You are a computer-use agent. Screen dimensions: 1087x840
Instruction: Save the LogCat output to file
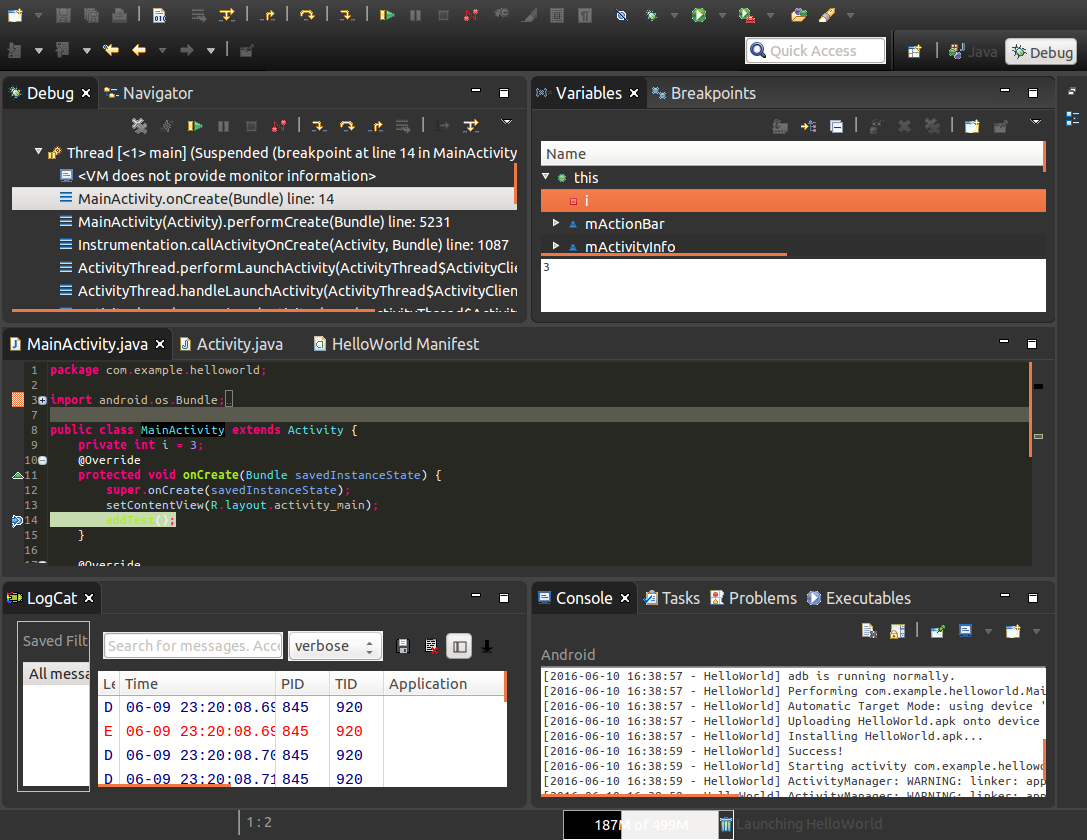(x=403, y=646)
